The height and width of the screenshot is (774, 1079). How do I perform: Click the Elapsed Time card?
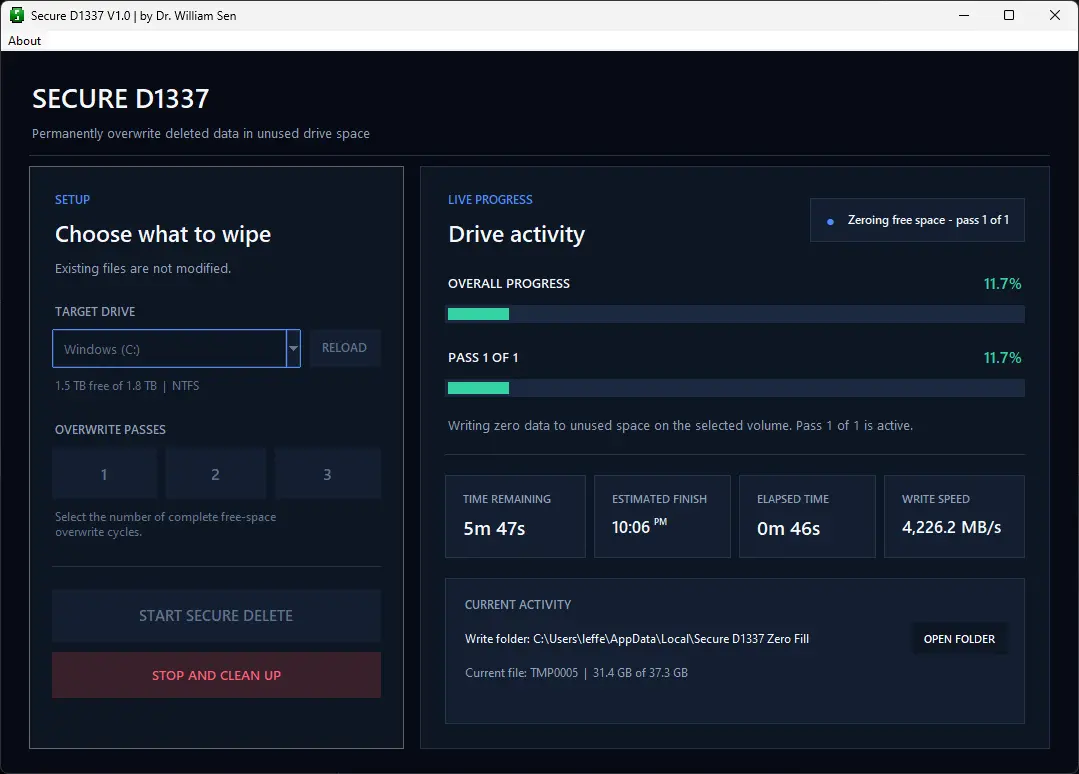click(807, 516)
